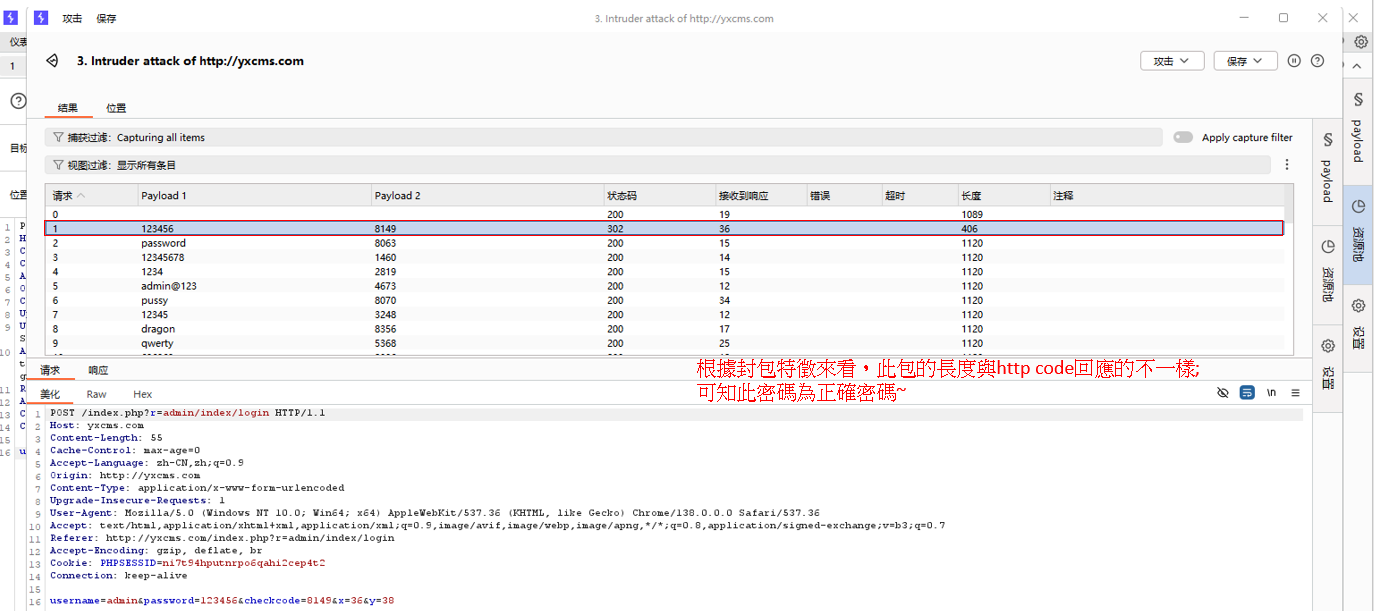The width and height of the screenshot is (1374, 611).
Task: Open the 攻击 menu in the menu bar
Action: (x=72, y=18)
